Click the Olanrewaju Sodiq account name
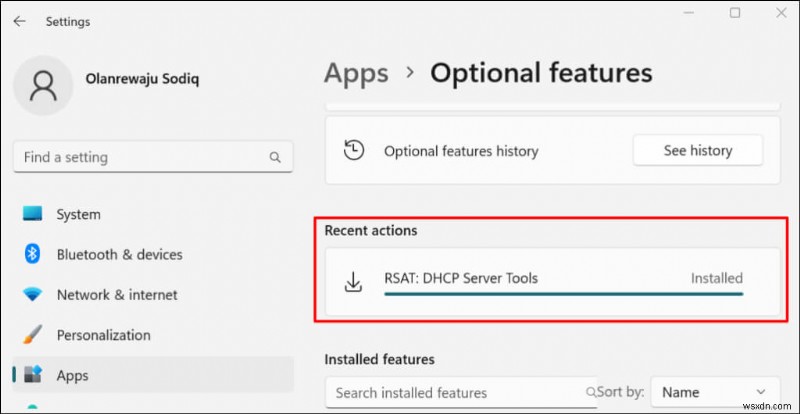Screen dimensions: 800x414 click(x=143, y=79)
